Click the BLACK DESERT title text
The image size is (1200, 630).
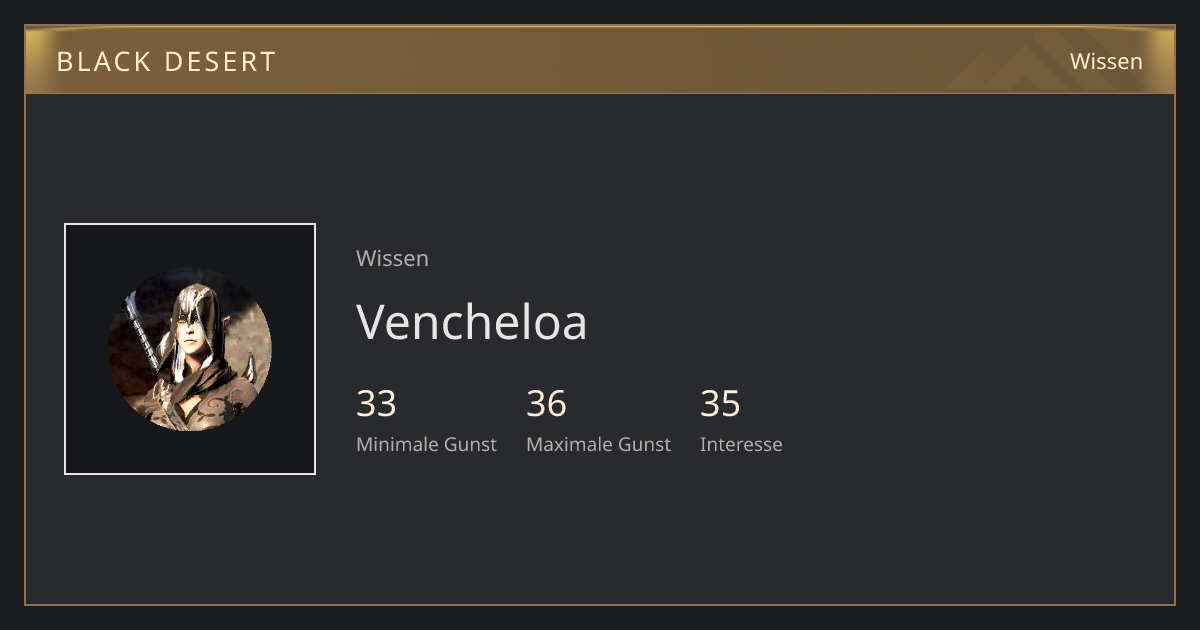tap(166, 61)
